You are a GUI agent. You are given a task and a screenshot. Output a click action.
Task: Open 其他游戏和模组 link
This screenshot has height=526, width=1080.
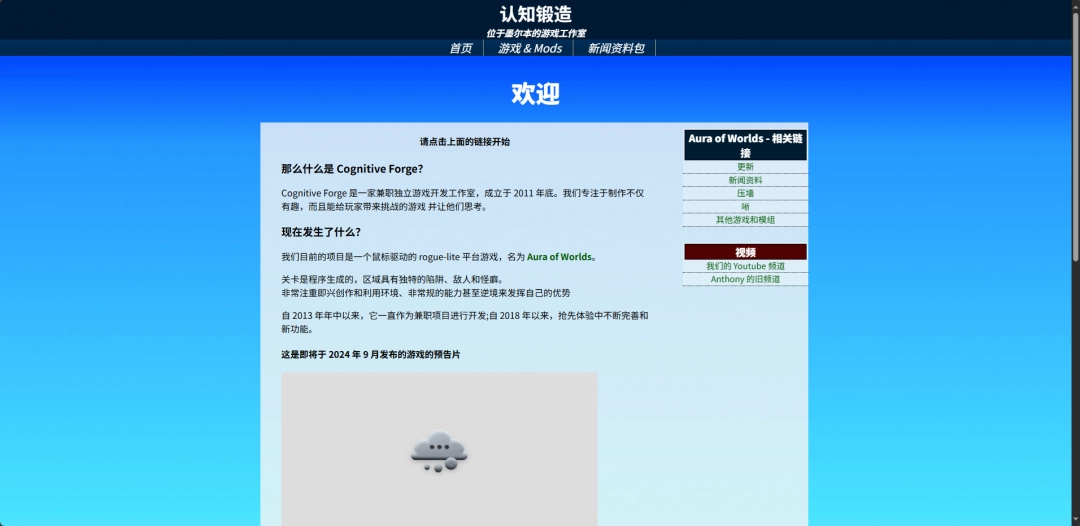[x=745, y=219]
